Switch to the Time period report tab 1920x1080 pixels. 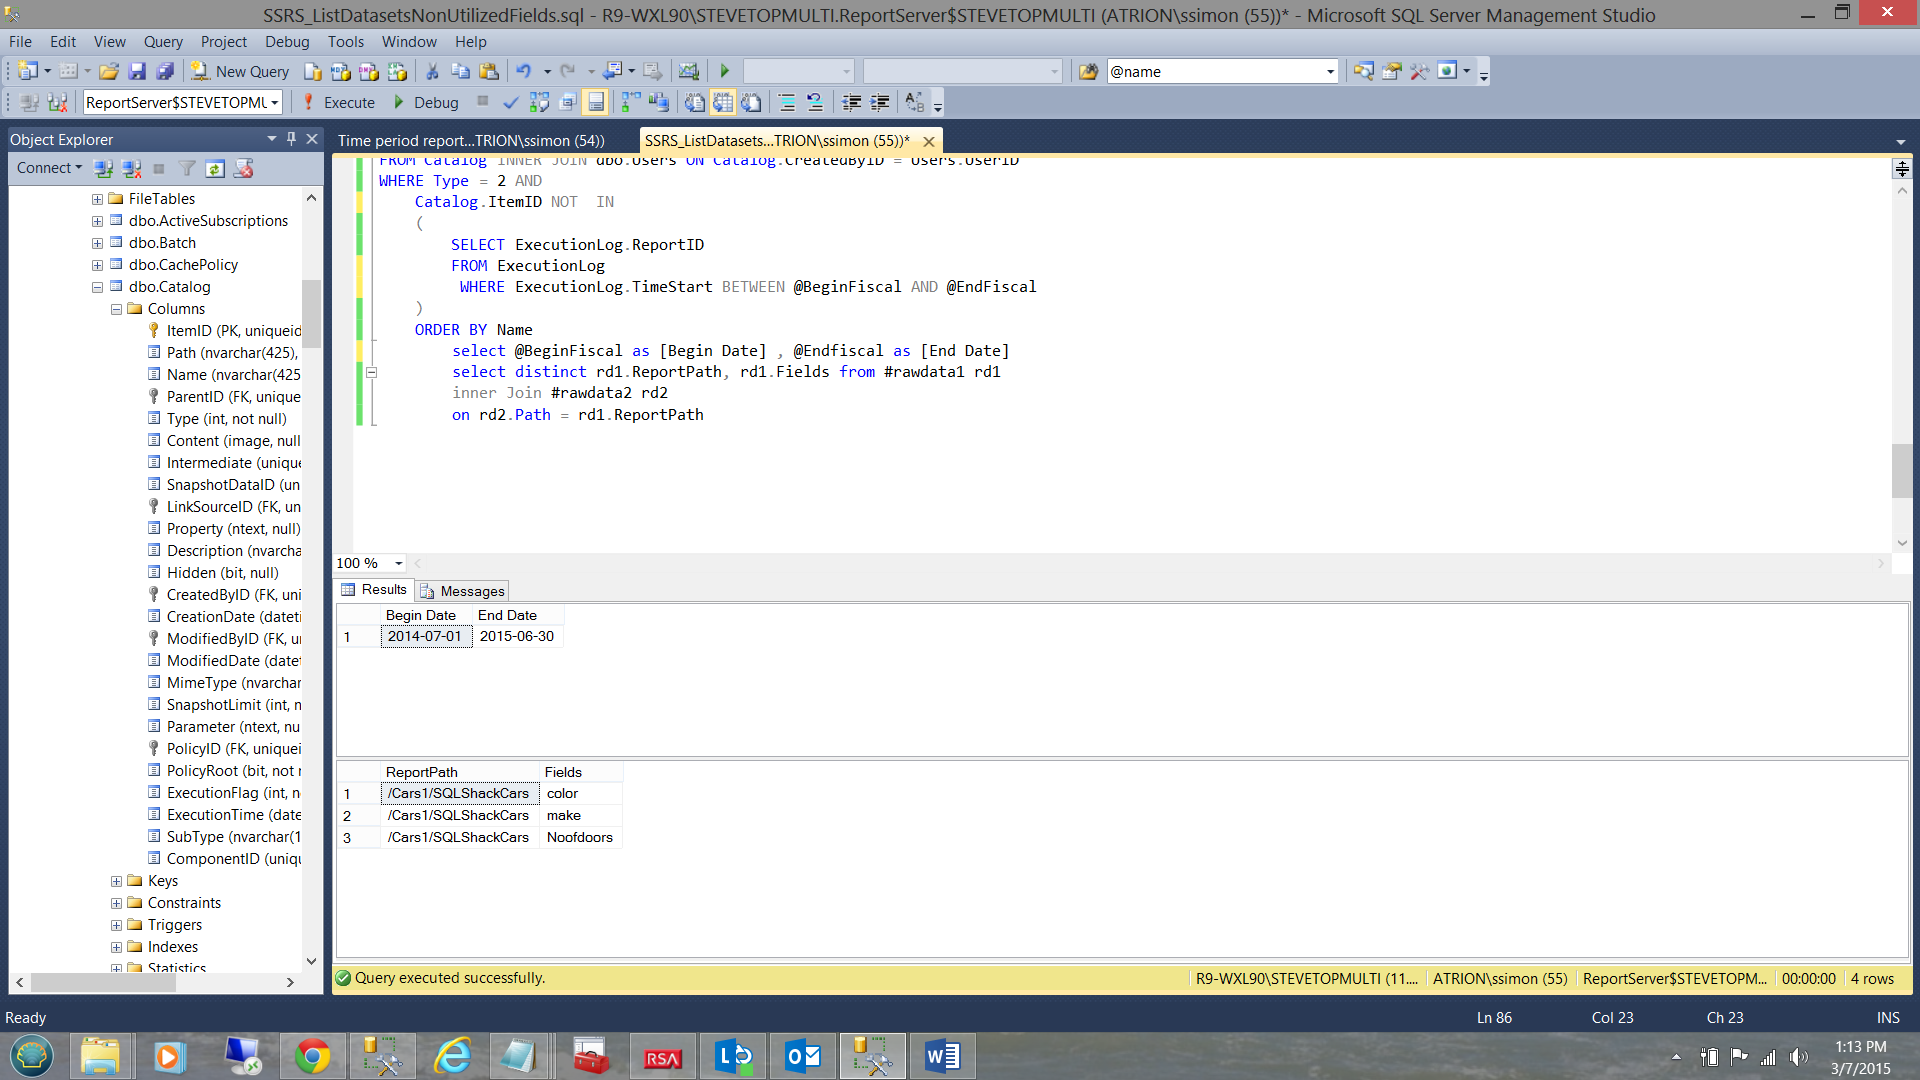click(x=471, y=140)
